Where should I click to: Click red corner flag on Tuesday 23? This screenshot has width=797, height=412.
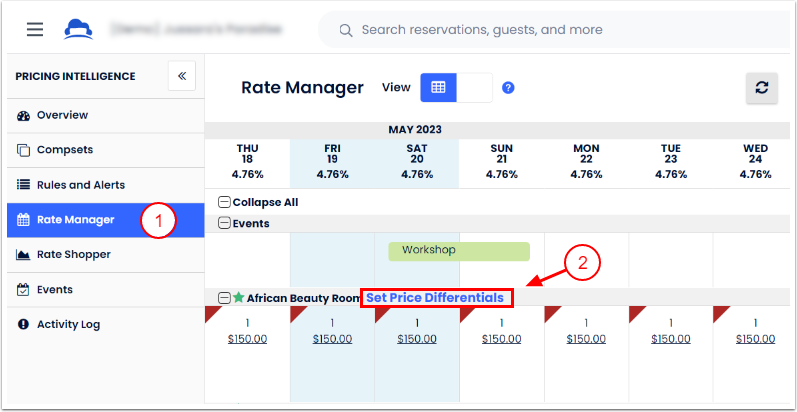[x=634, y=312]
